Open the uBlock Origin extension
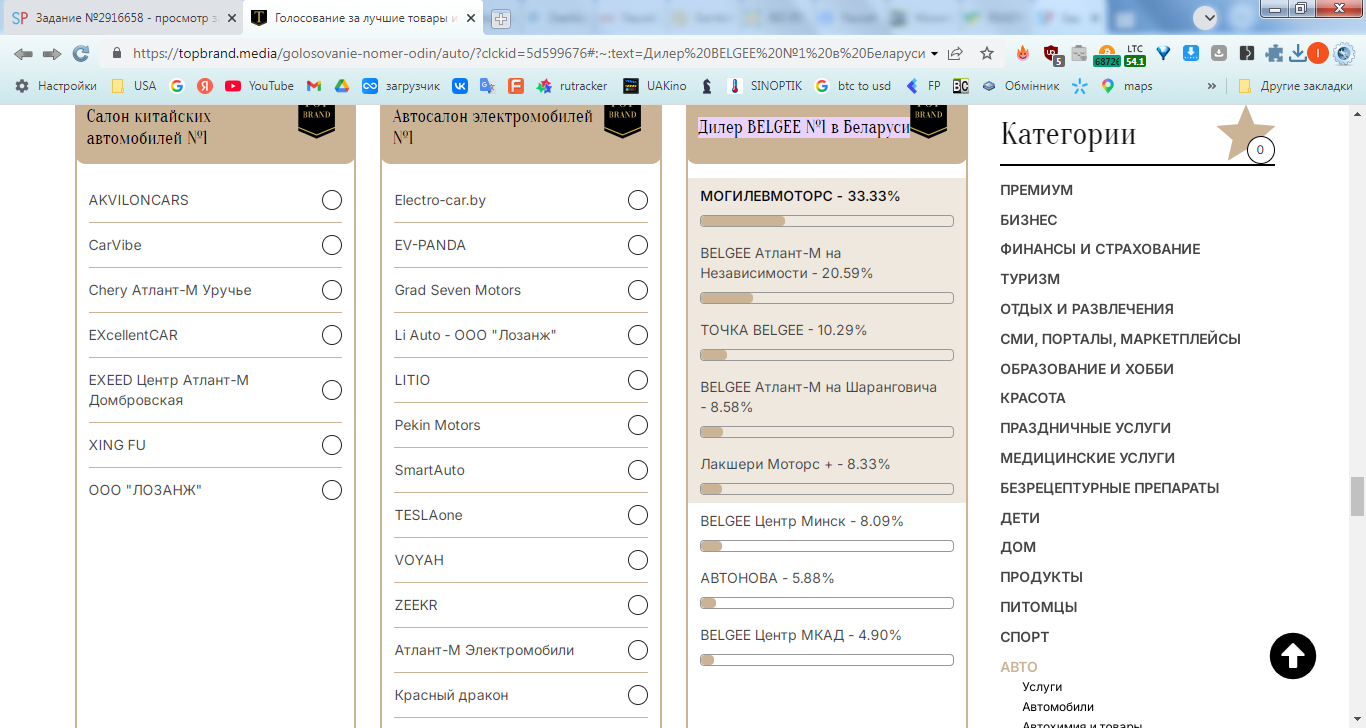 tap(1052, 54)
